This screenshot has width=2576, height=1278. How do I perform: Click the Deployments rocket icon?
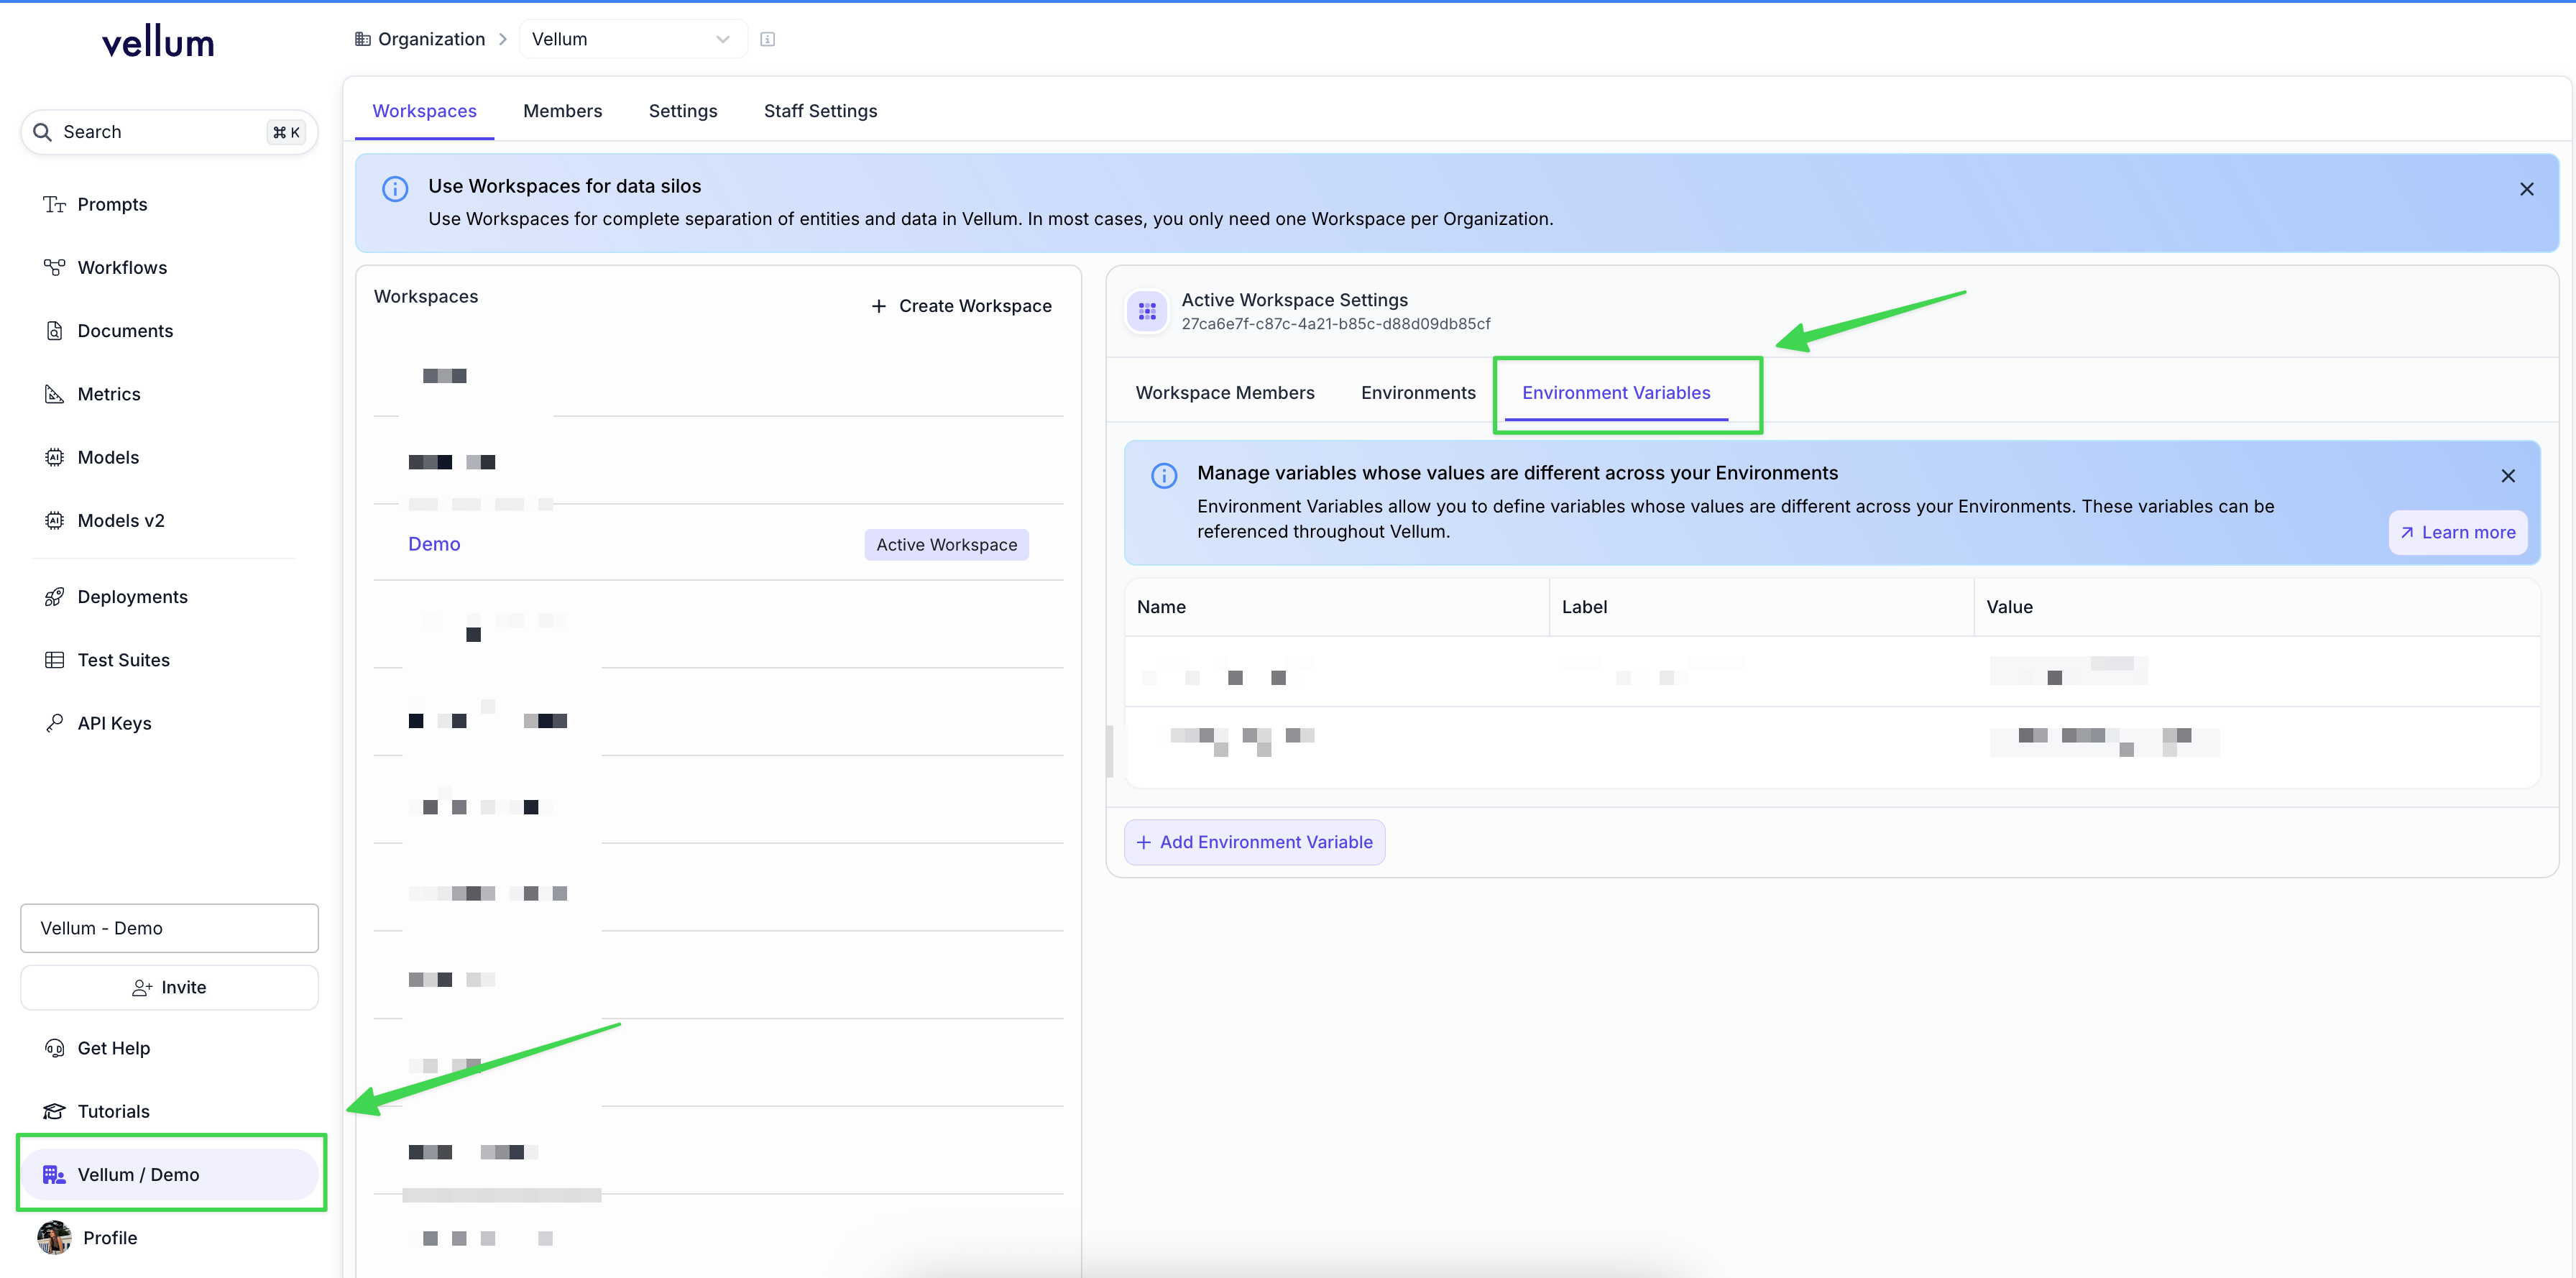point(54,597)
